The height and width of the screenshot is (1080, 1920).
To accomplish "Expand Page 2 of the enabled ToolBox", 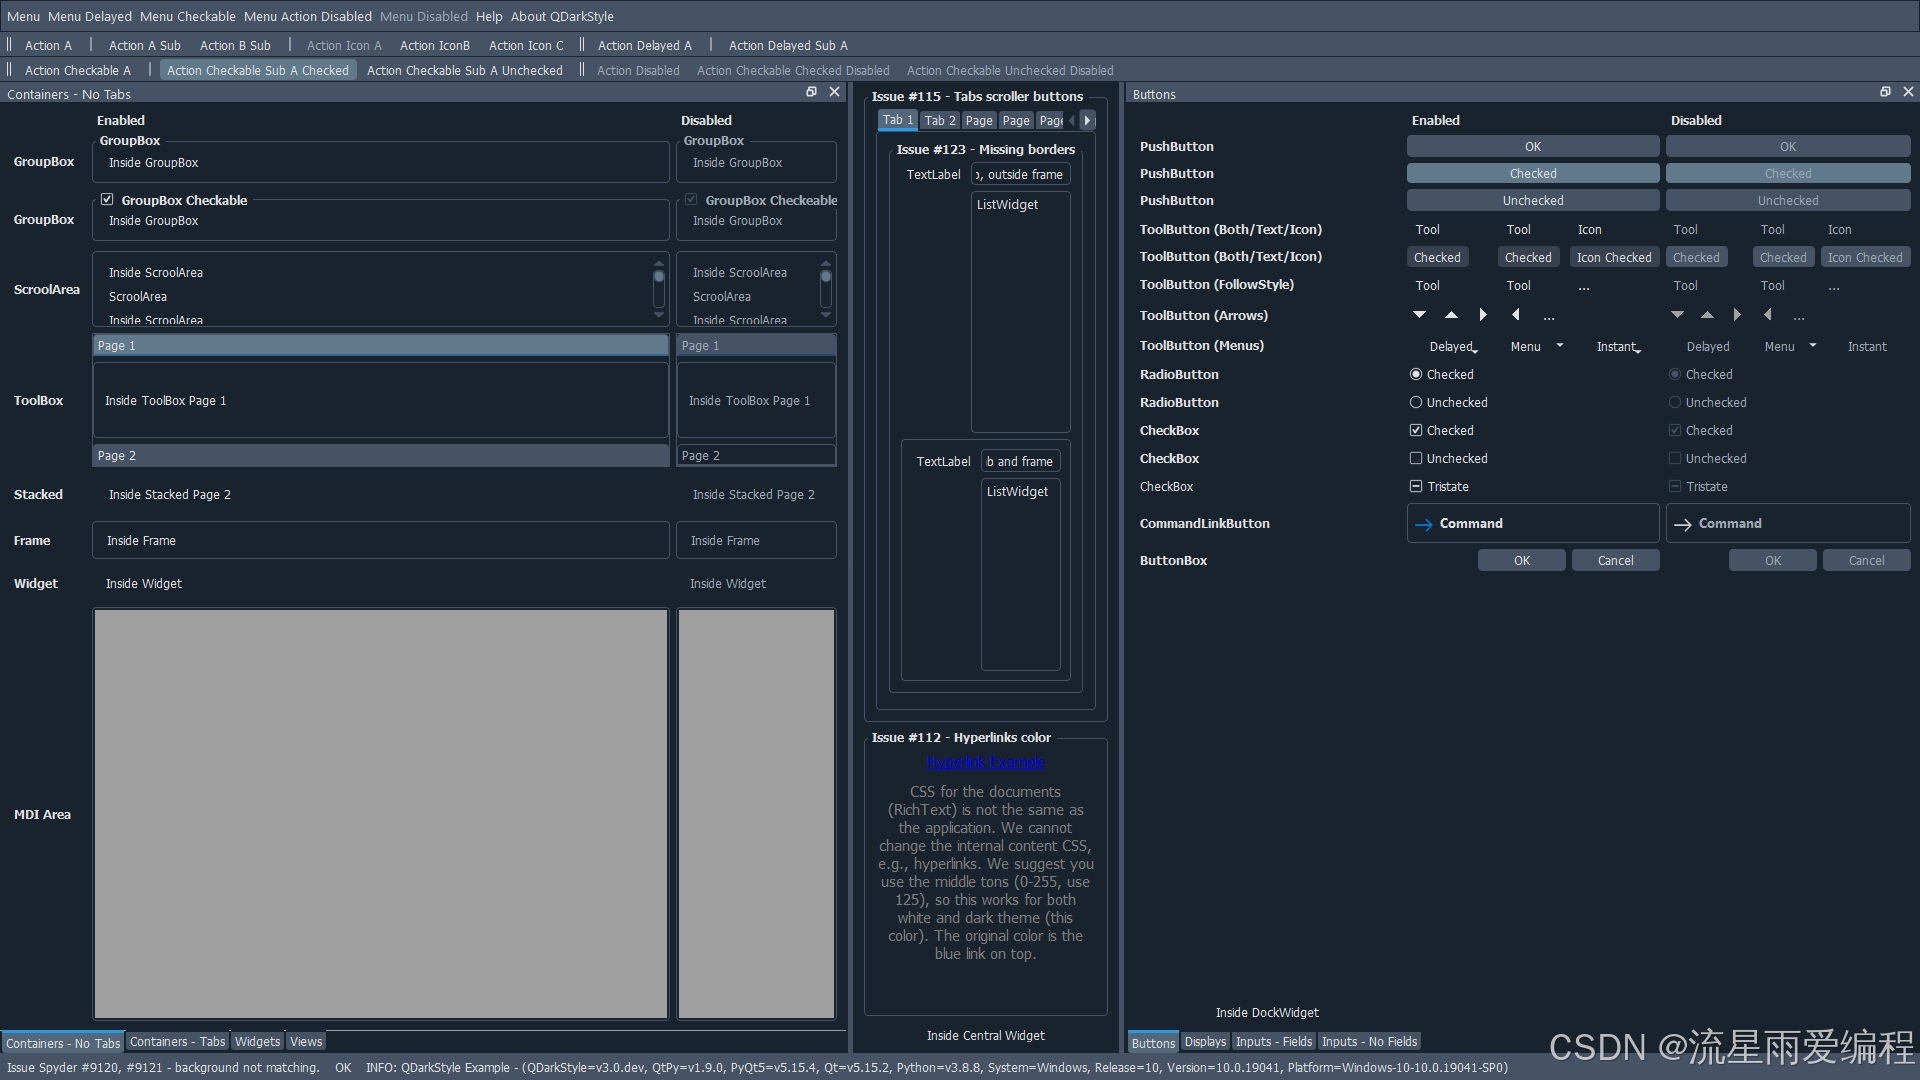I will (380, 455).
